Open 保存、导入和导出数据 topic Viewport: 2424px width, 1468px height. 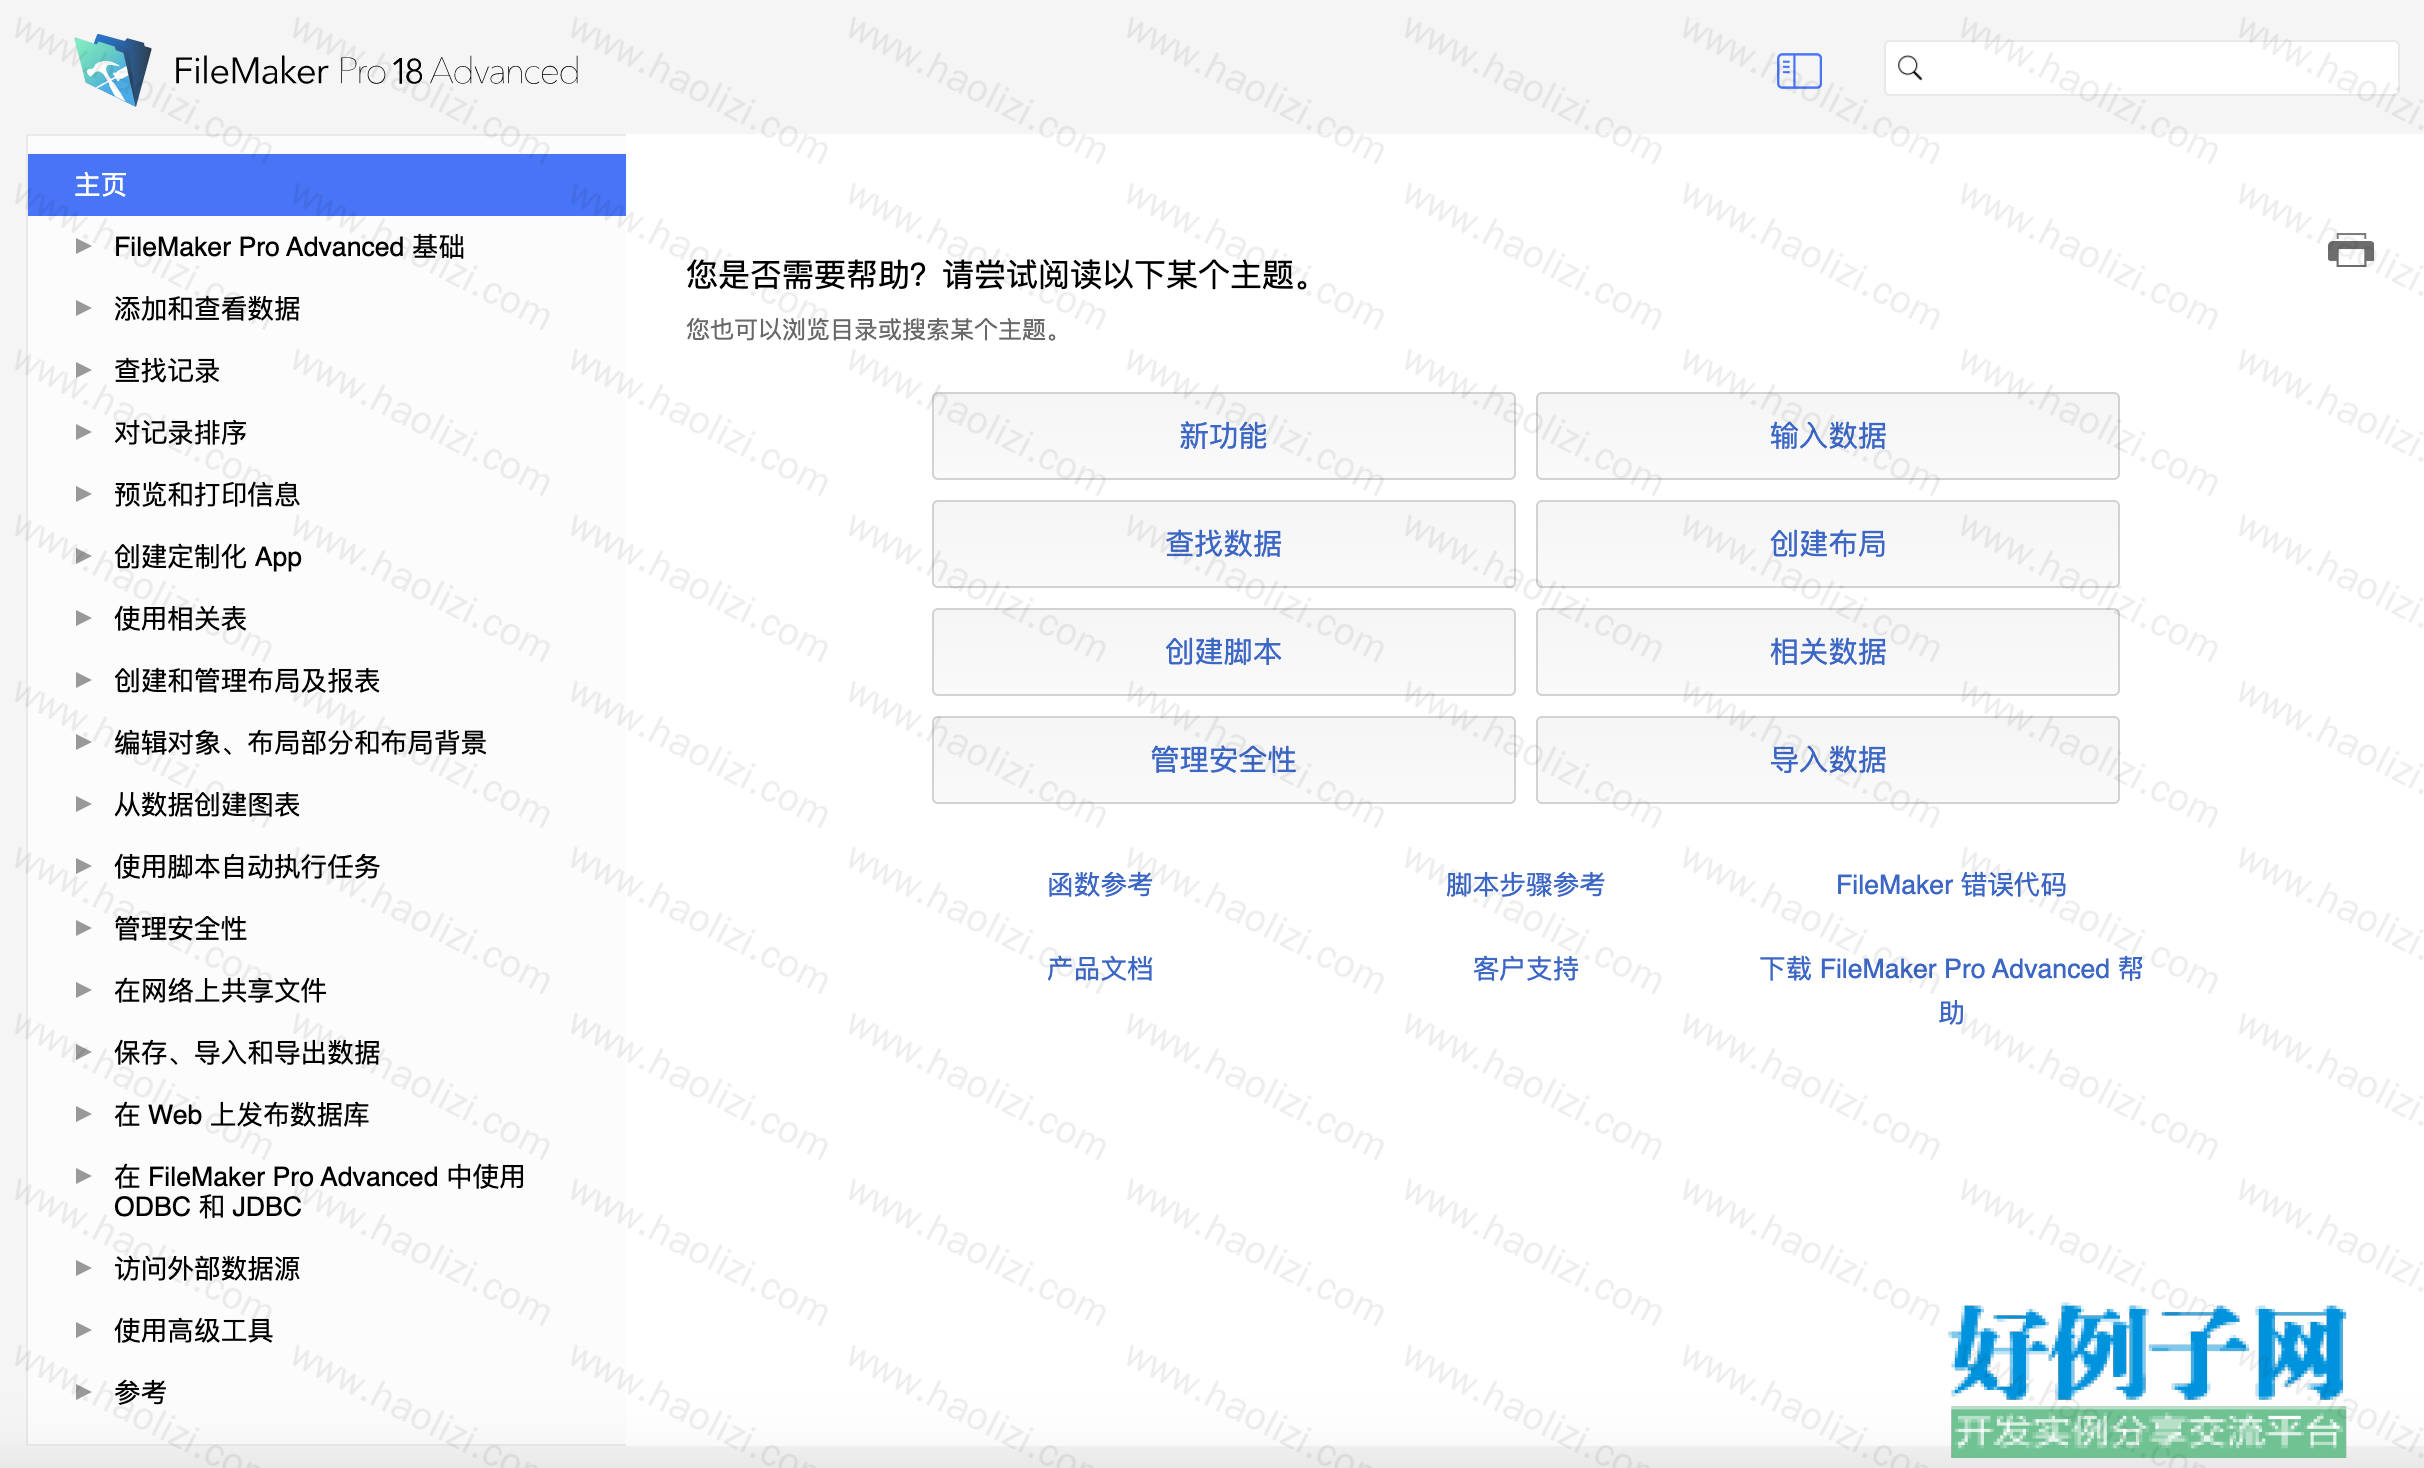coord(247,1053)
